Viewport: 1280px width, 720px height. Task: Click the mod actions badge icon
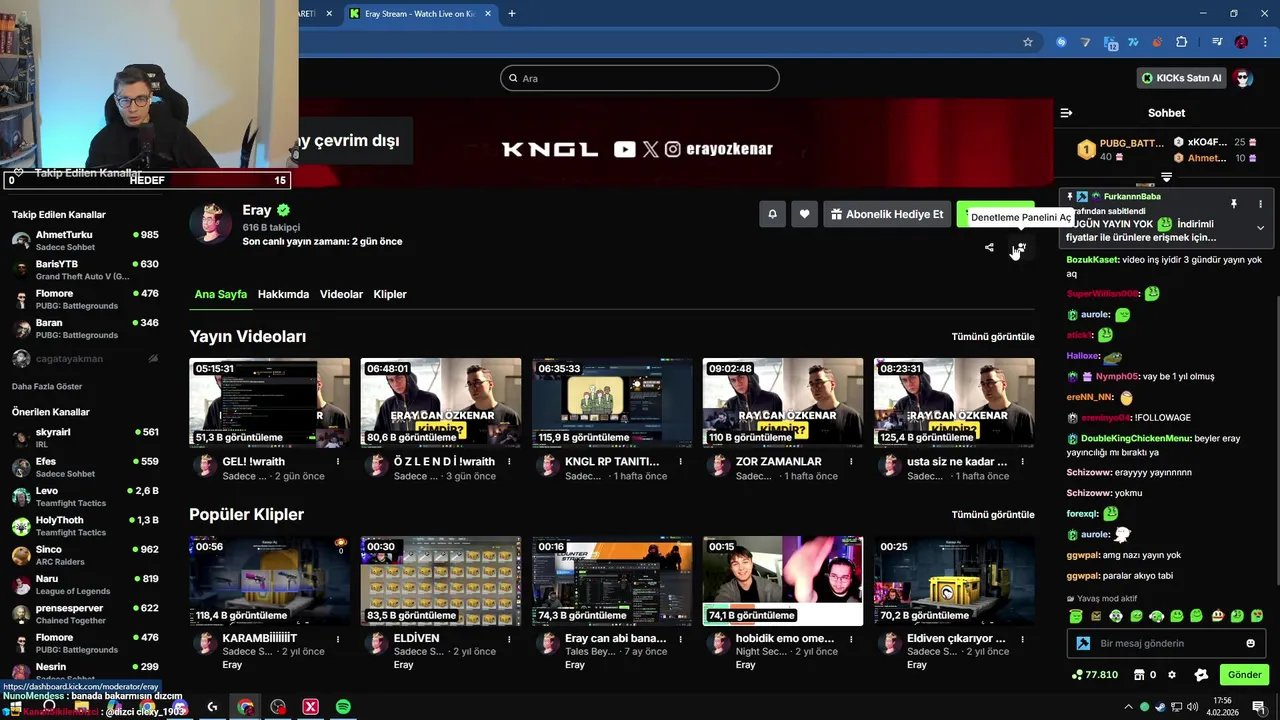pos(1201,675)
